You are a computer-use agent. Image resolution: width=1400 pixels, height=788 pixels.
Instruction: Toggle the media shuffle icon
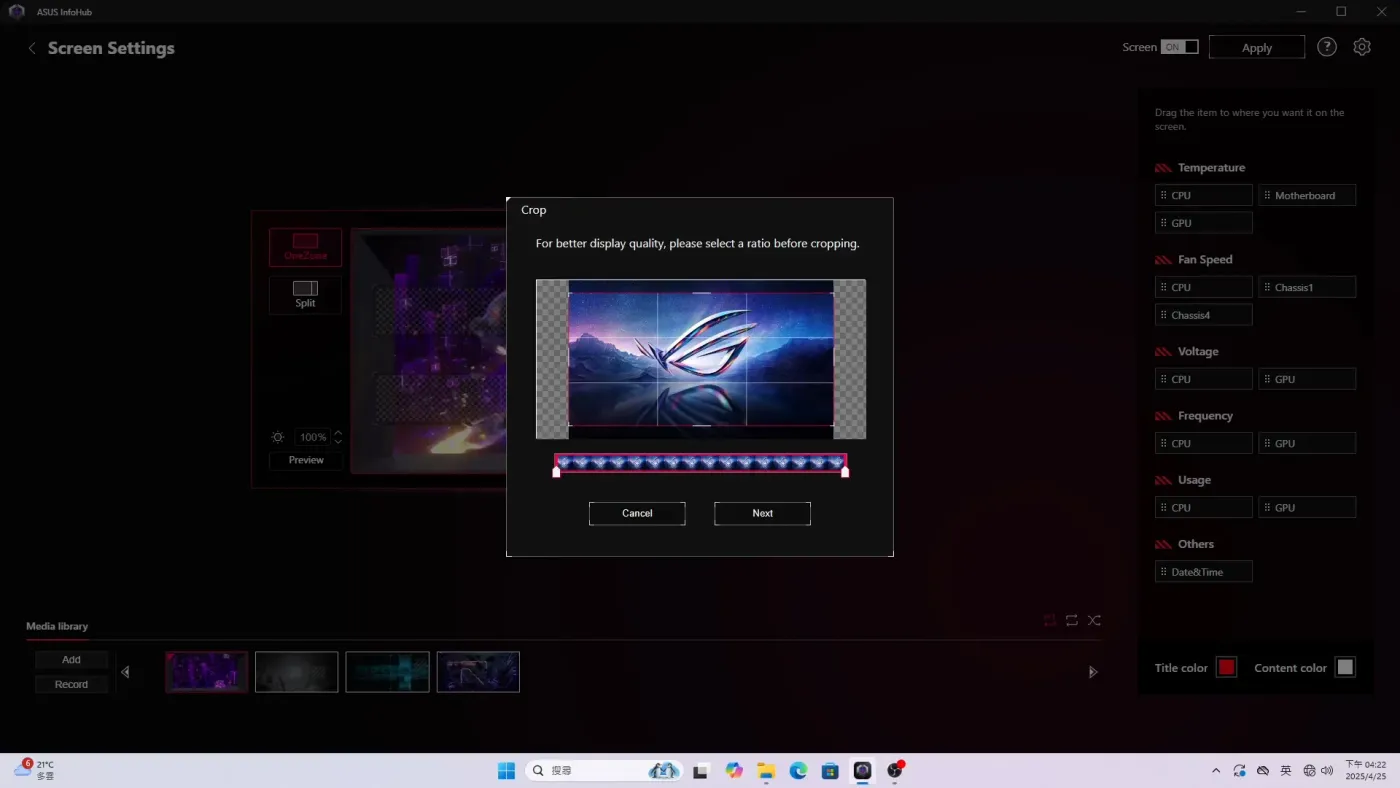1094,620
